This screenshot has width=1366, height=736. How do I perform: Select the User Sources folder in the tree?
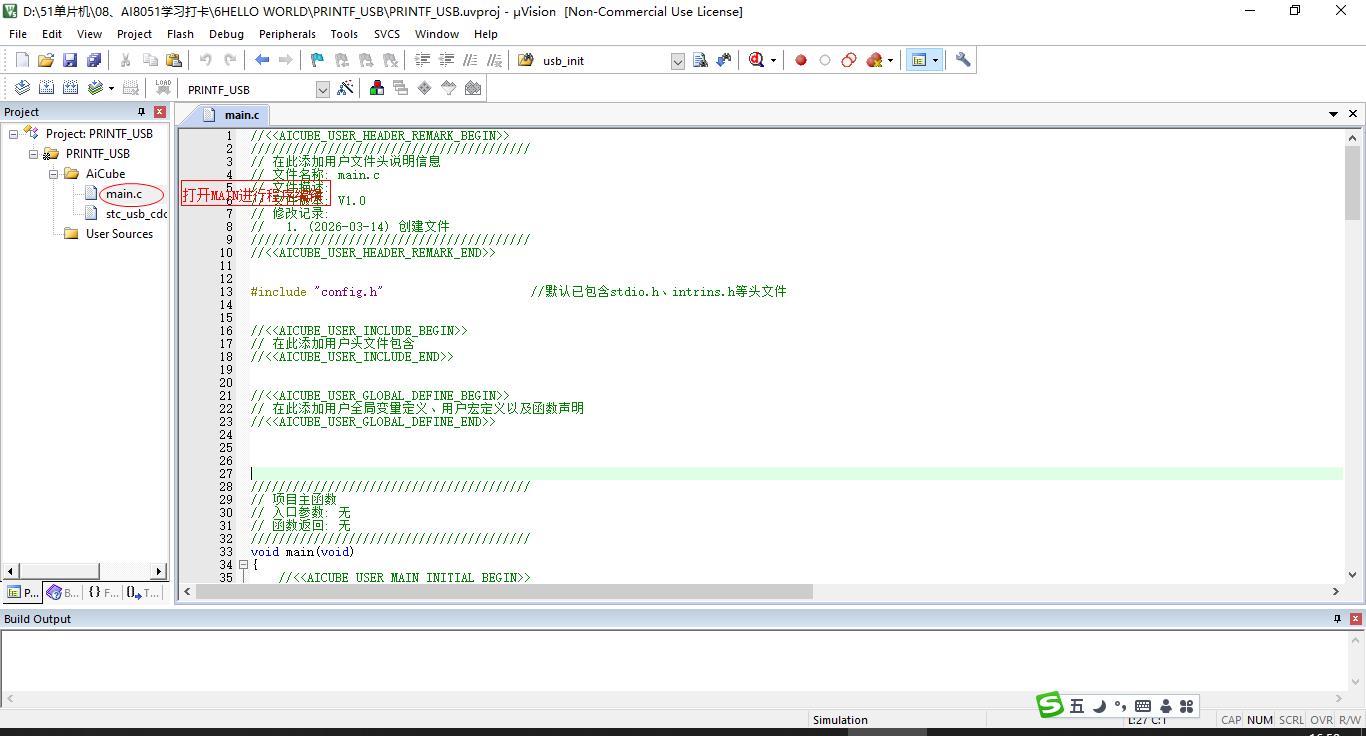119,234
